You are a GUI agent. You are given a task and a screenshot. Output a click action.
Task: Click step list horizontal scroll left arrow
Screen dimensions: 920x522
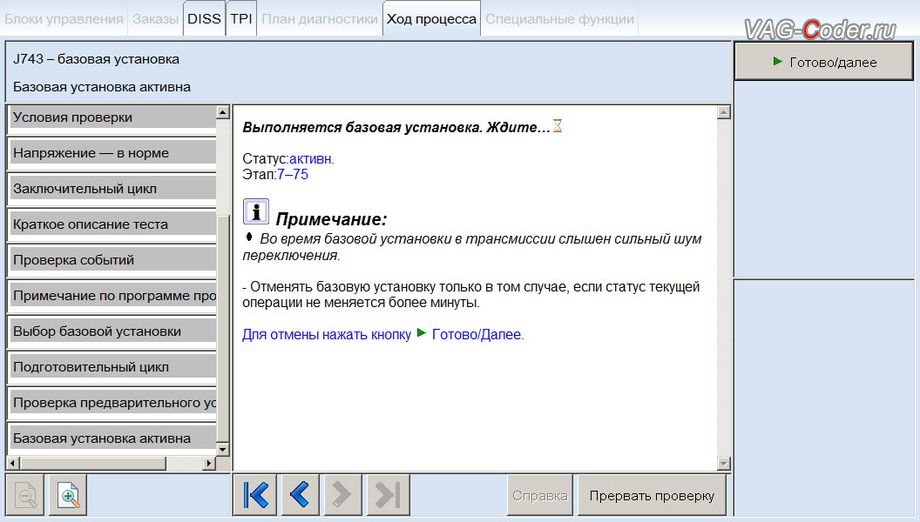click(x=13, y=463)
